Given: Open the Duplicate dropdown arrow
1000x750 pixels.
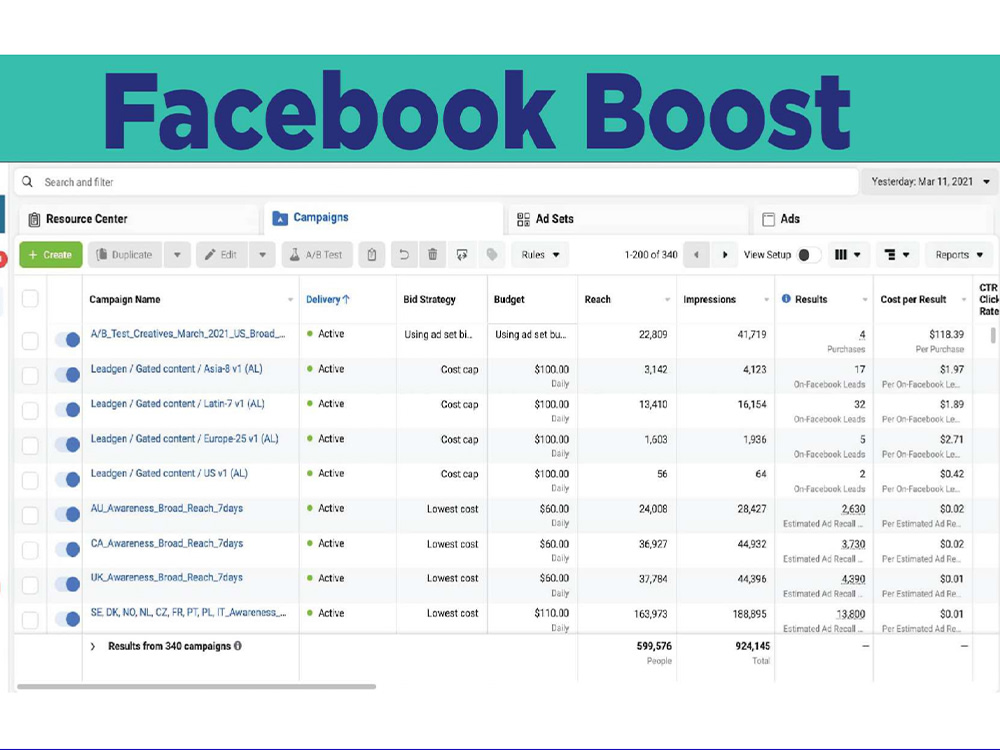Looking at the screenshot, I should pyautogui.click(x=177, y=254).
